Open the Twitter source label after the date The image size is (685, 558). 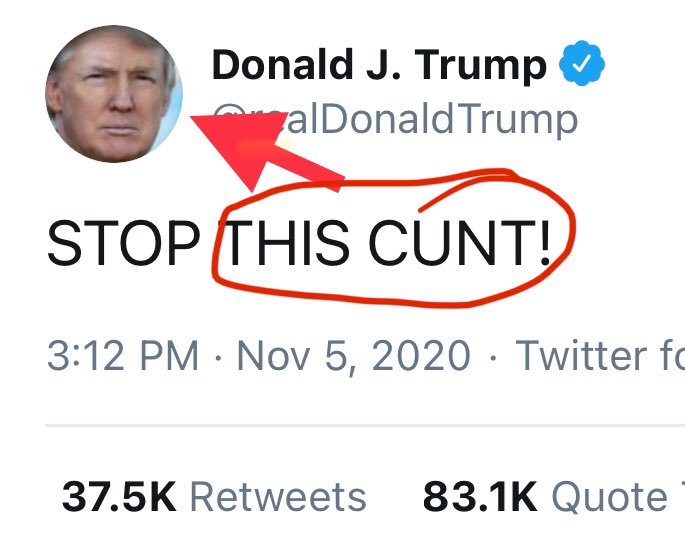click(x=600, y=355)
